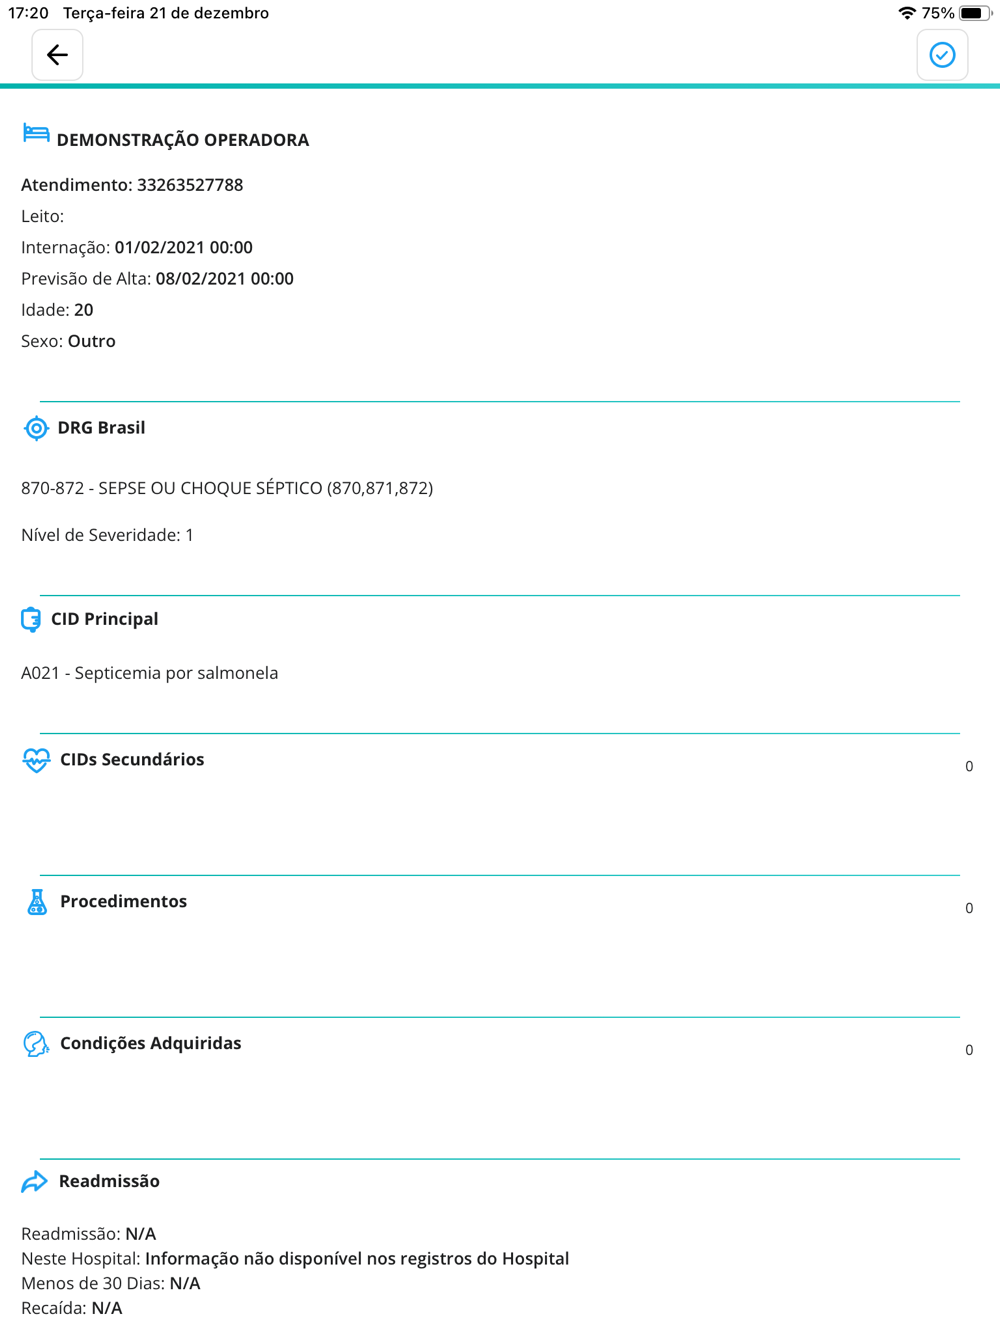Tap the DRG Brasil target icon
The height and width of the screenshot is (1333, 1000).
pos(36,428)
